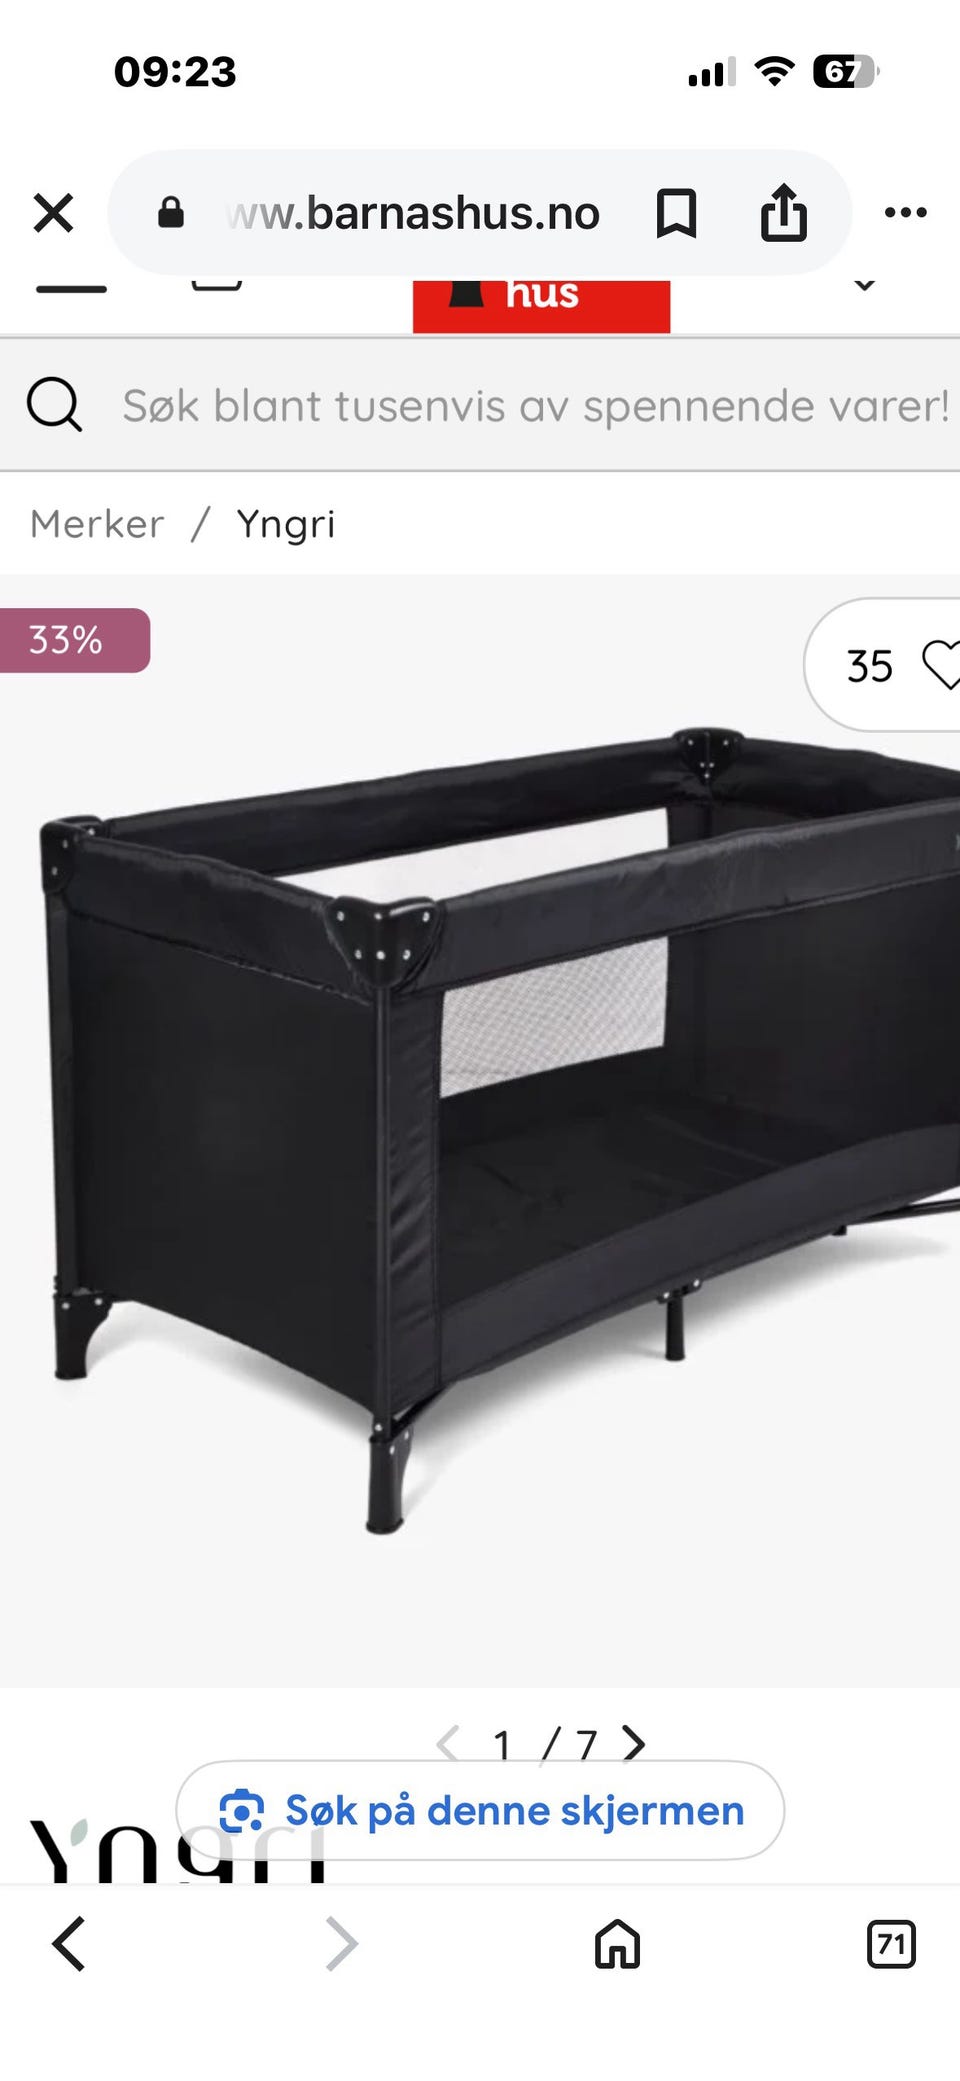Tap the magnifier search icon
Screen dimensions: 960x2081
tap(54, 404)
